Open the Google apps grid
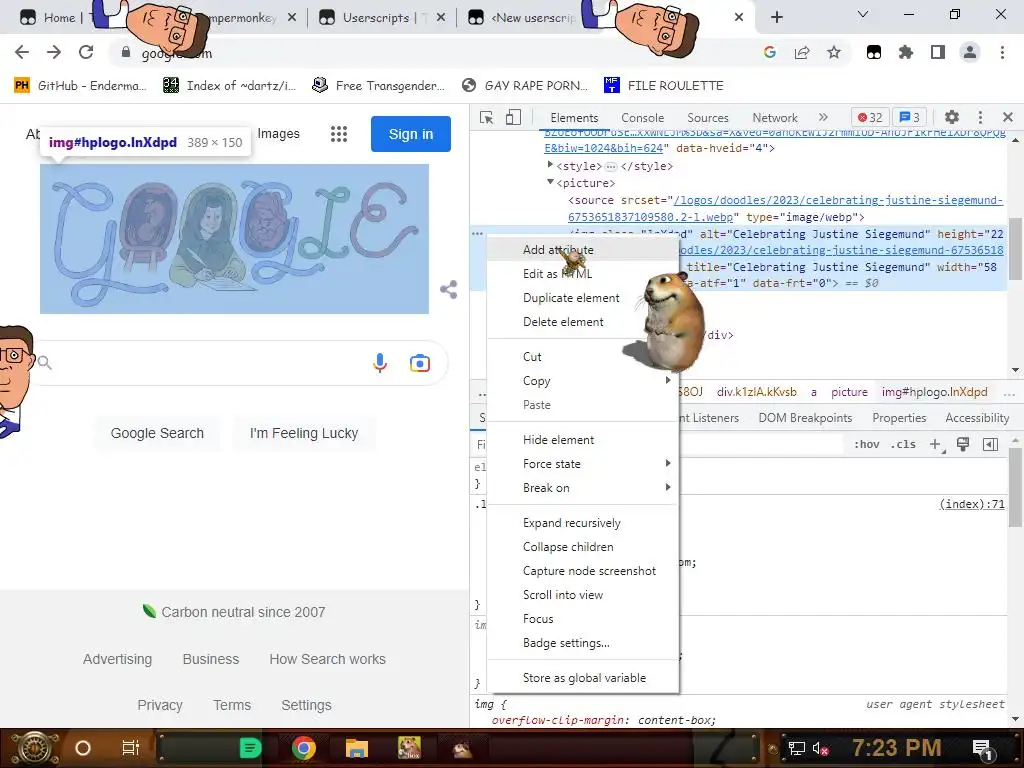 point(339,134)
